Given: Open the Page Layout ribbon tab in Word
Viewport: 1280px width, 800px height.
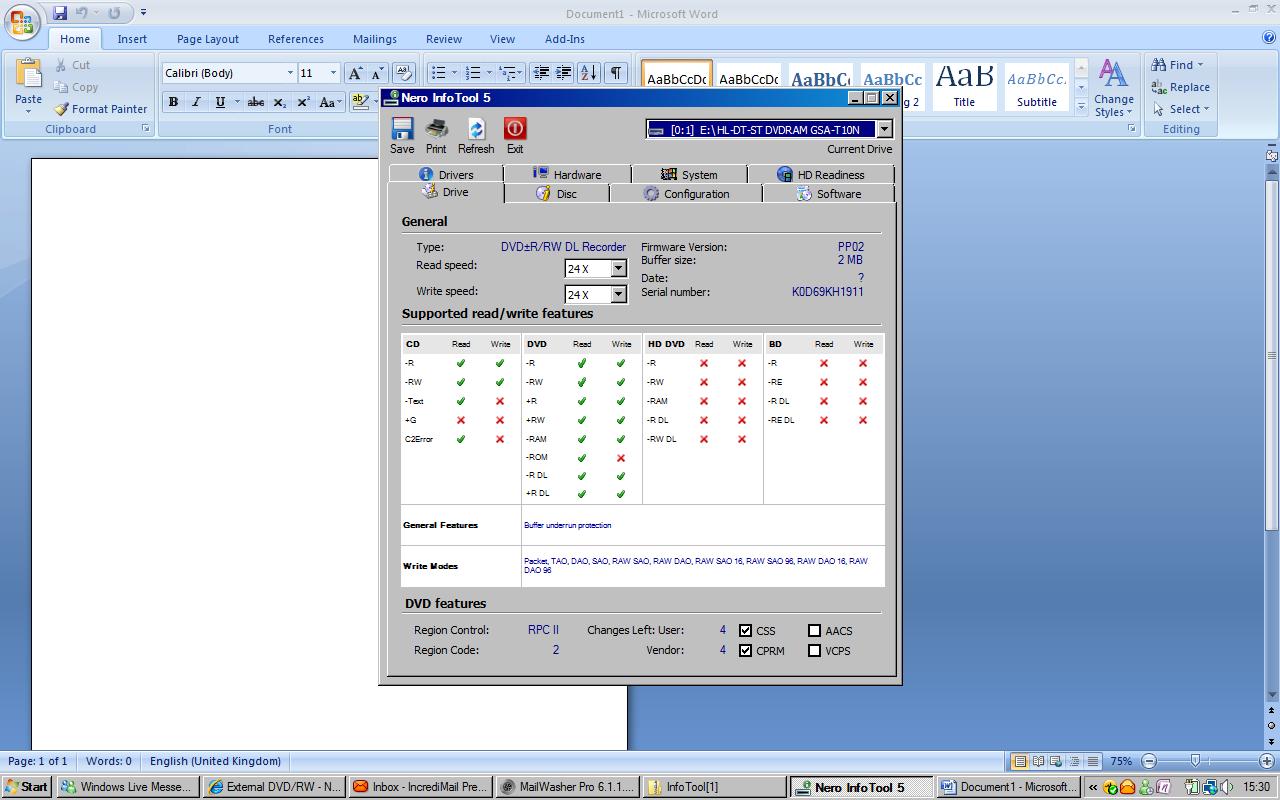Looking at the screenshot, I should coord(208,39).
